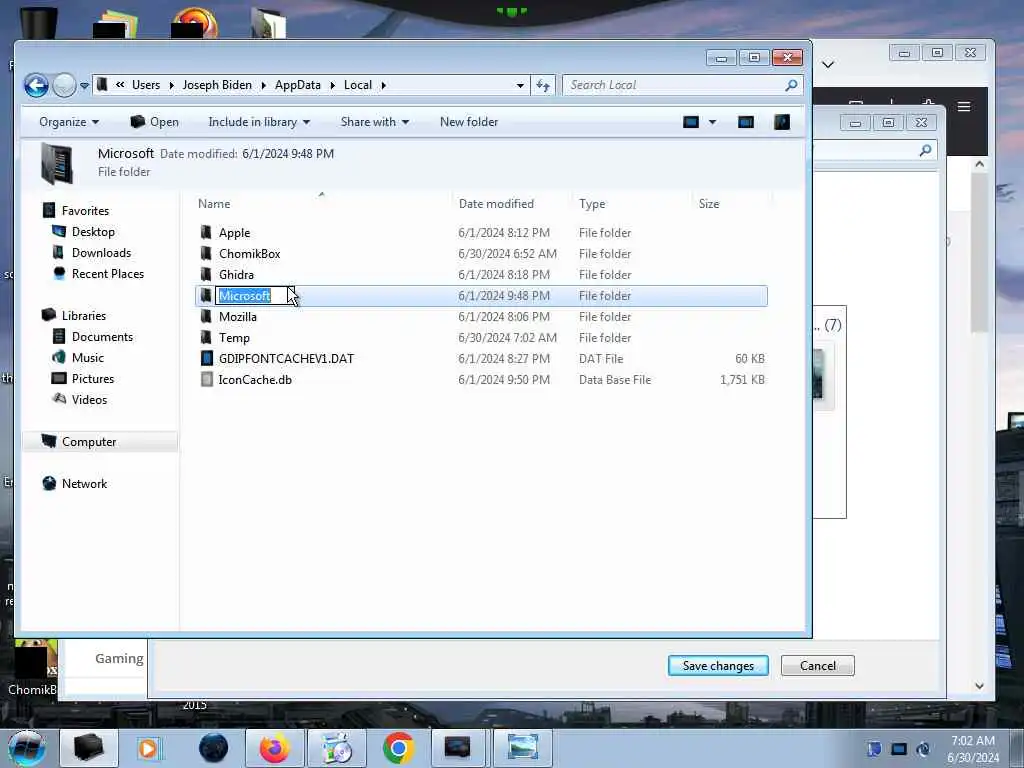1024x768 pixels.
Task: Expand the view options dropdown arrow
Action: 712,122
